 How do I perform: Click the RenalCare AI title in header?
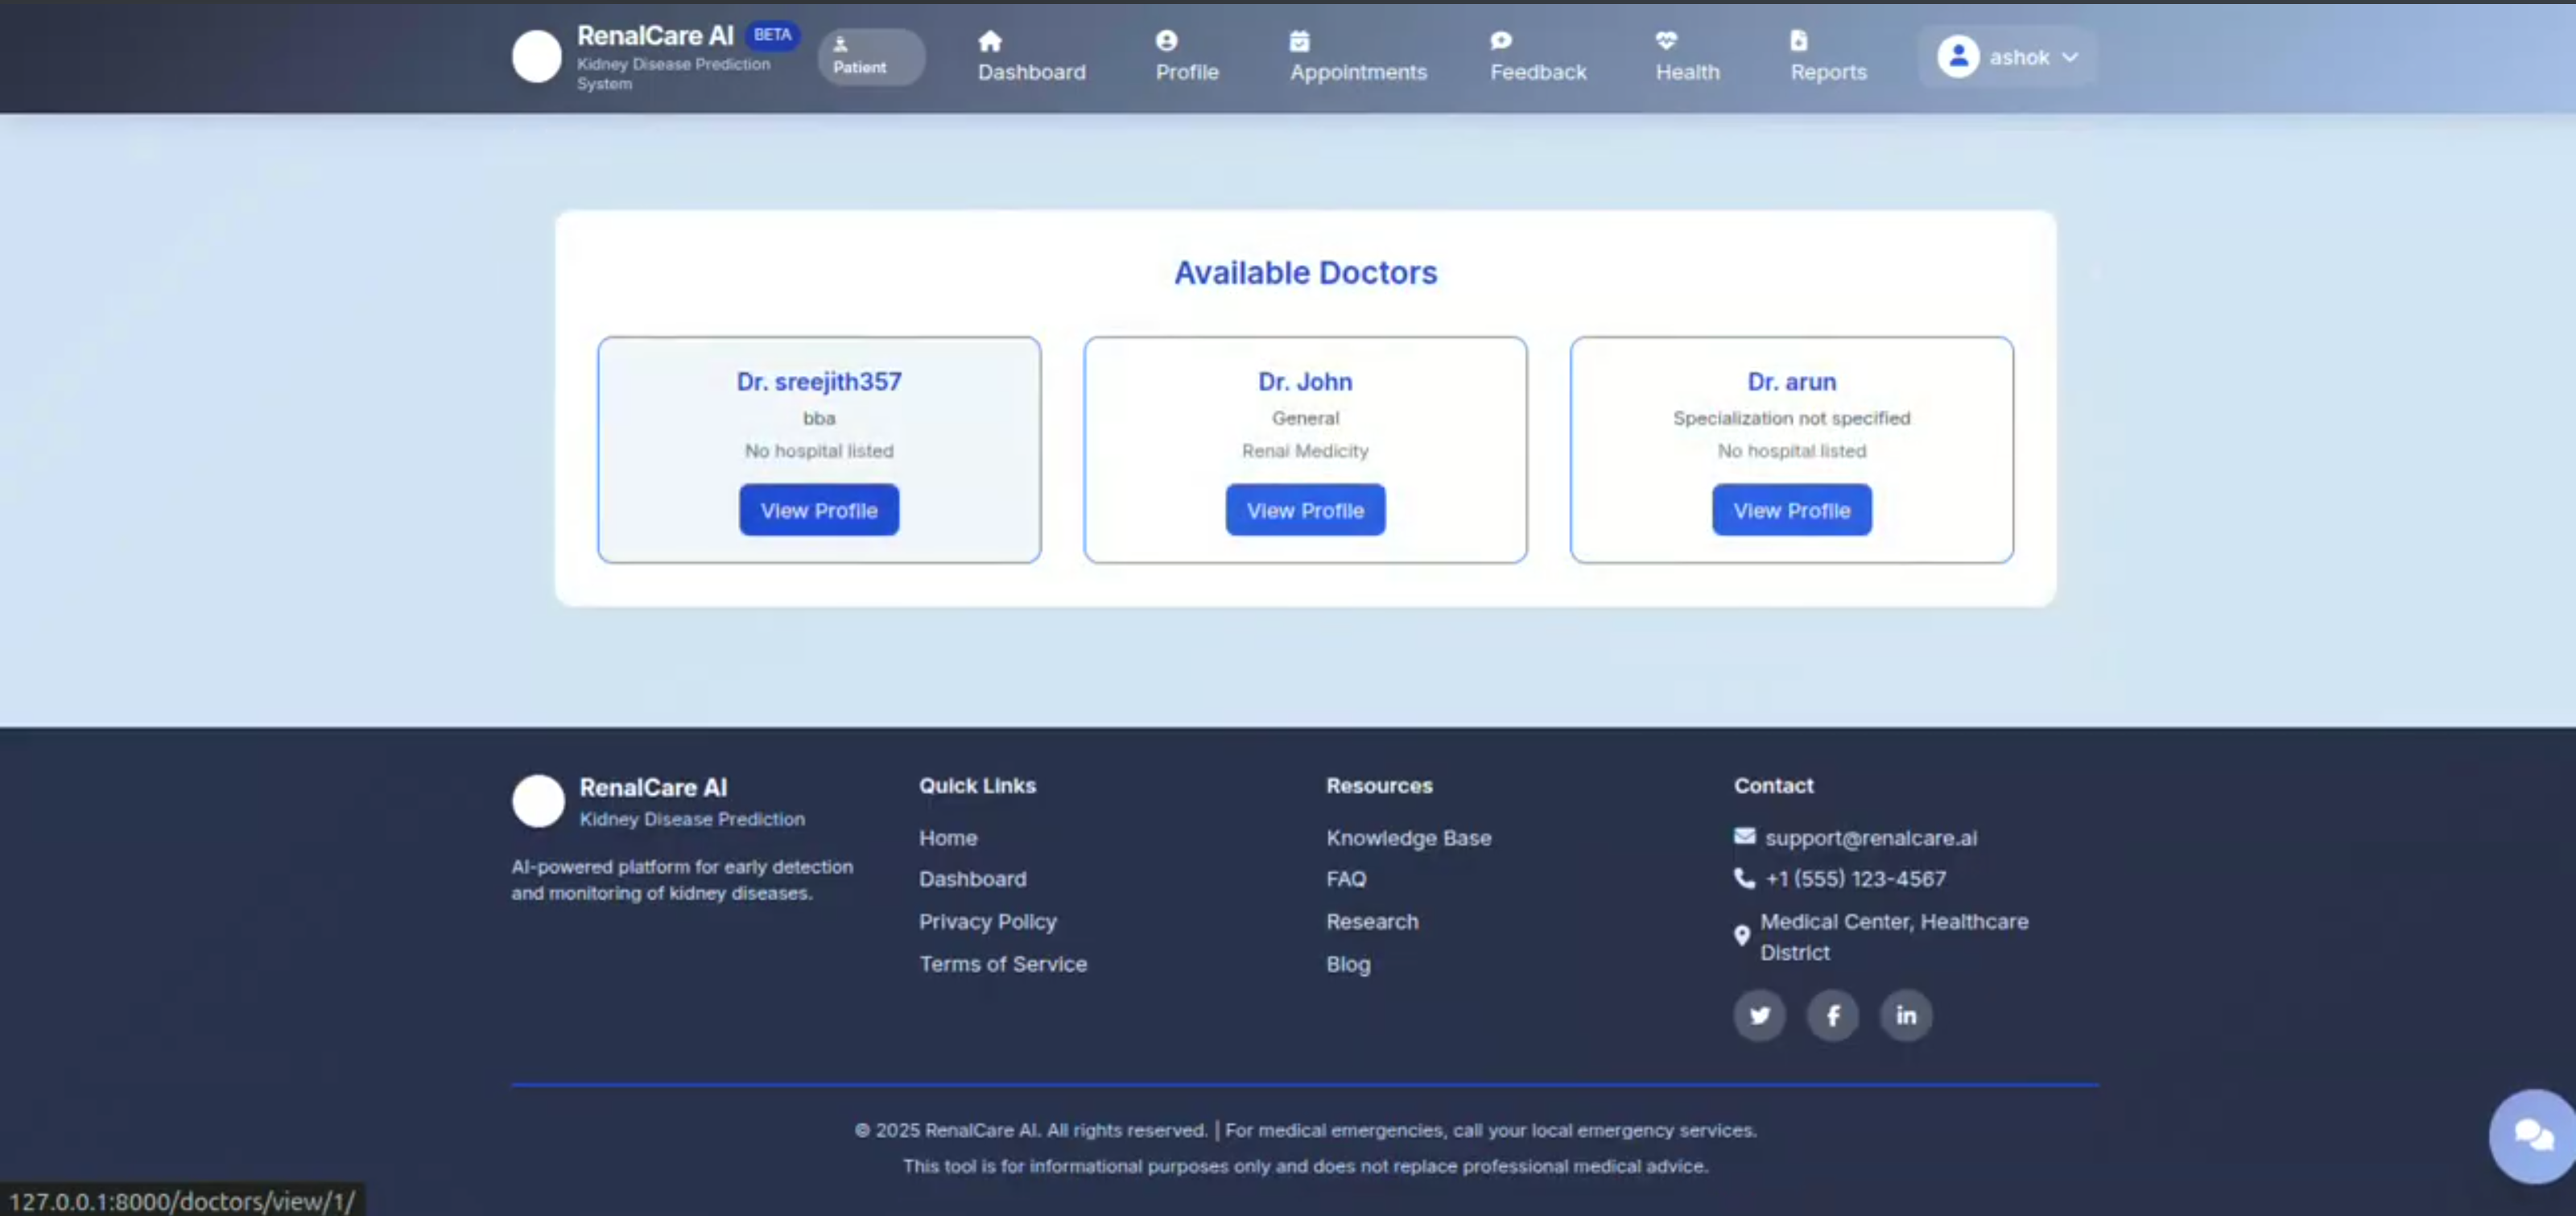point(655,35)
